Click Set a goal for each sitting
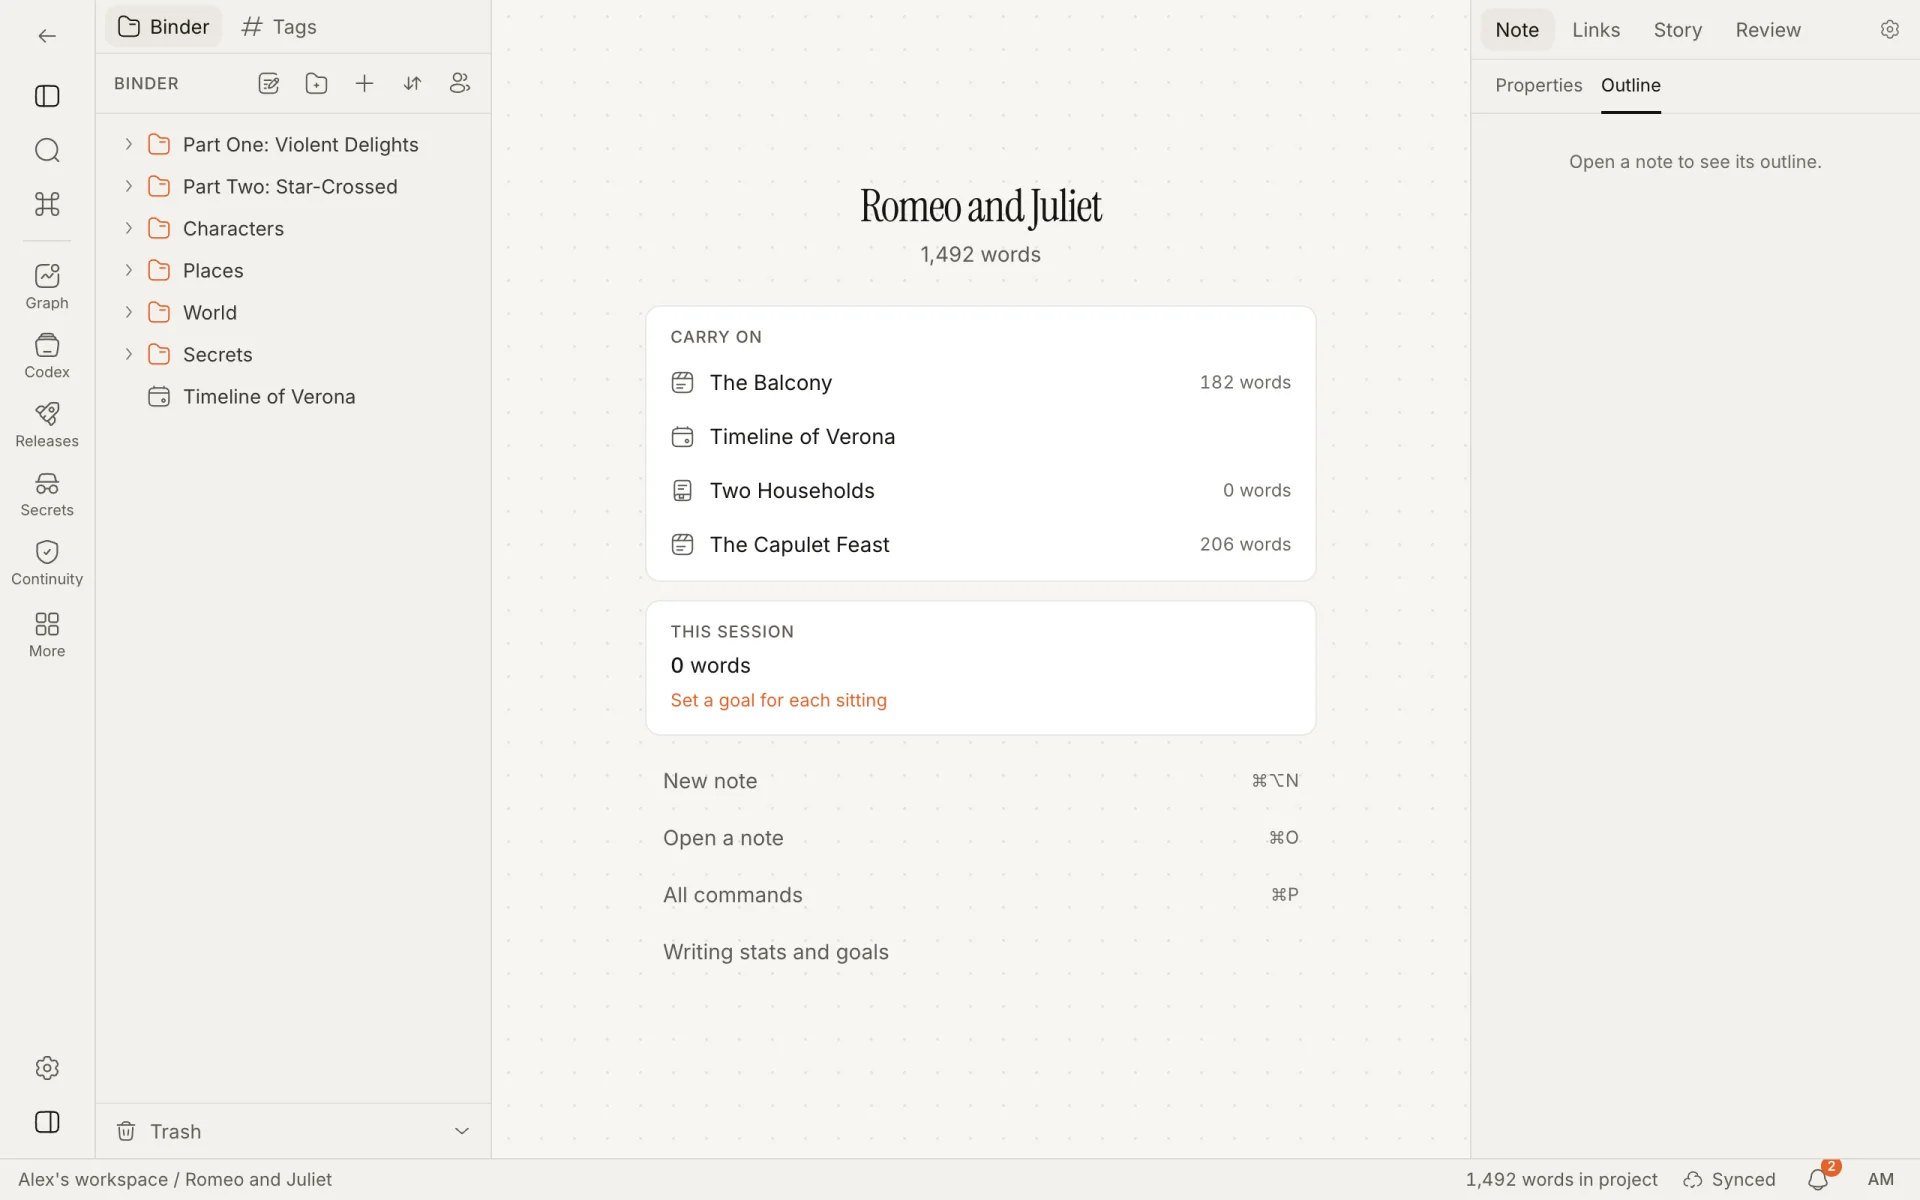The height and width of the screenshot is (1200, 1920). point(778,700)
